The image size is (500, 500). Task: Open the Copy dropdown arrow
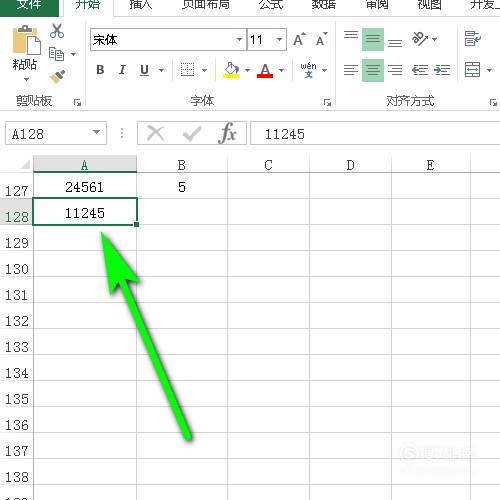[x=73, y=54]
